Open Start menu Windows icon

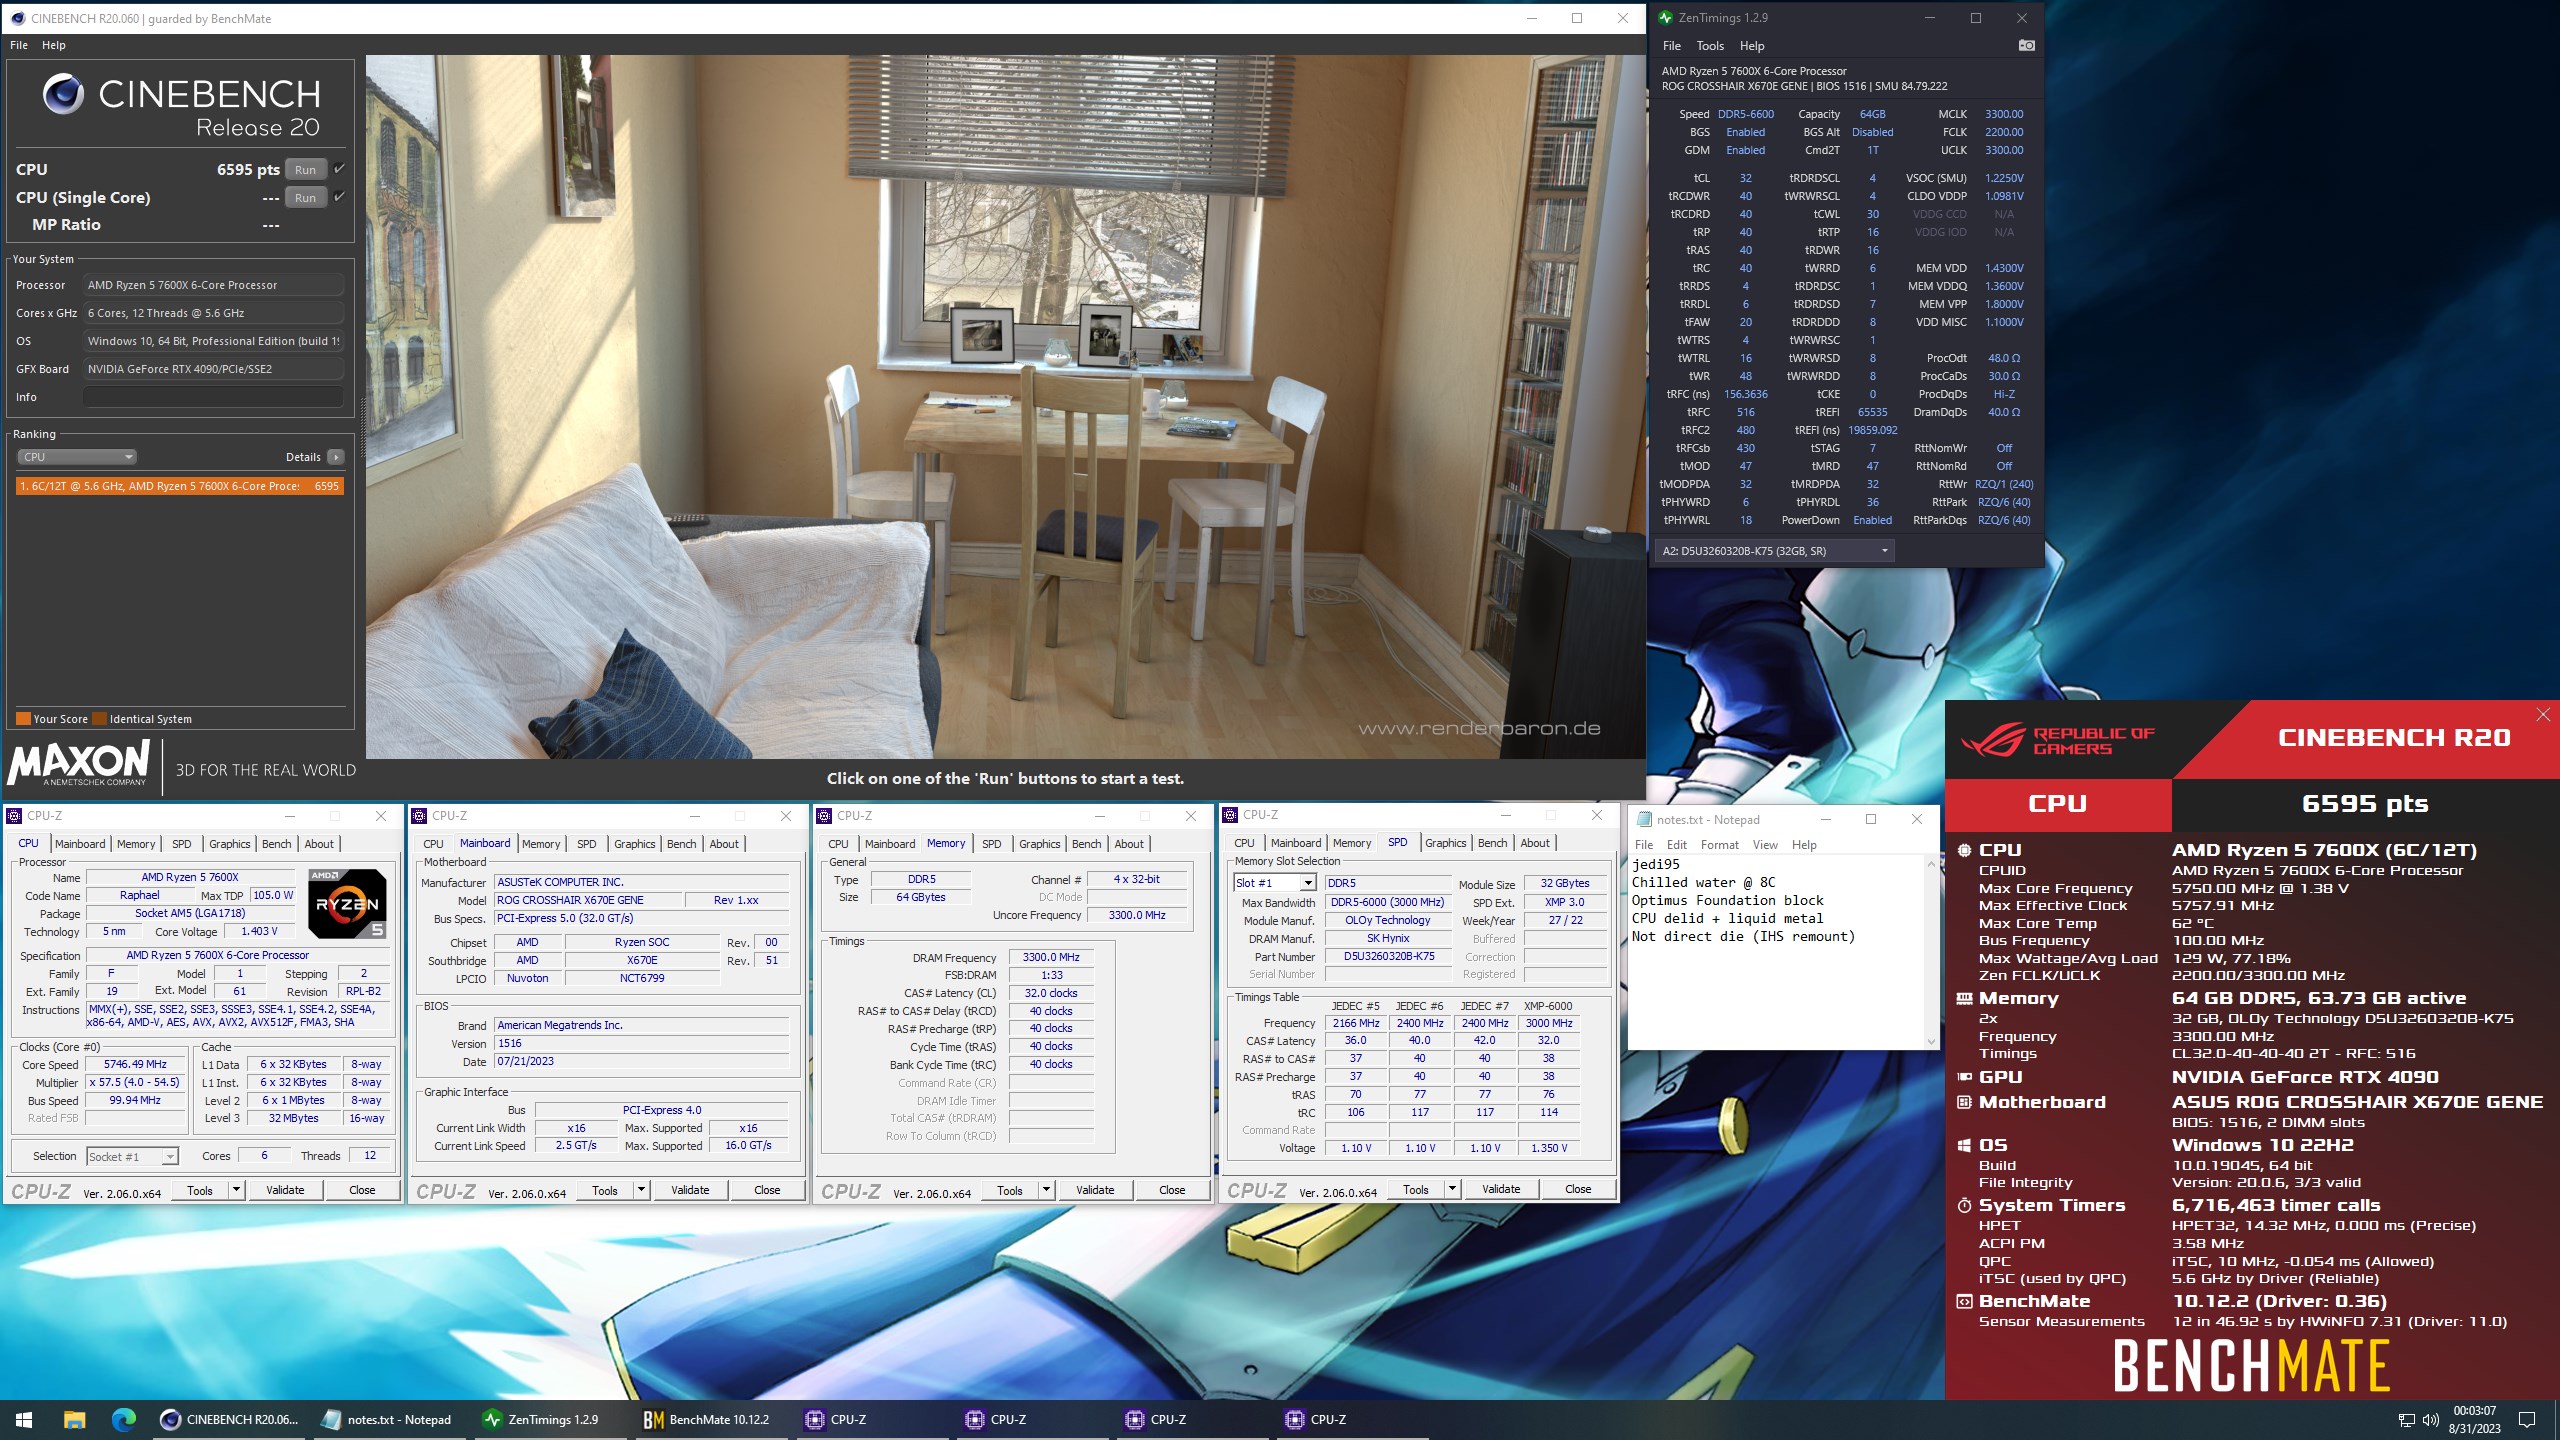(x=24, y=1419)
